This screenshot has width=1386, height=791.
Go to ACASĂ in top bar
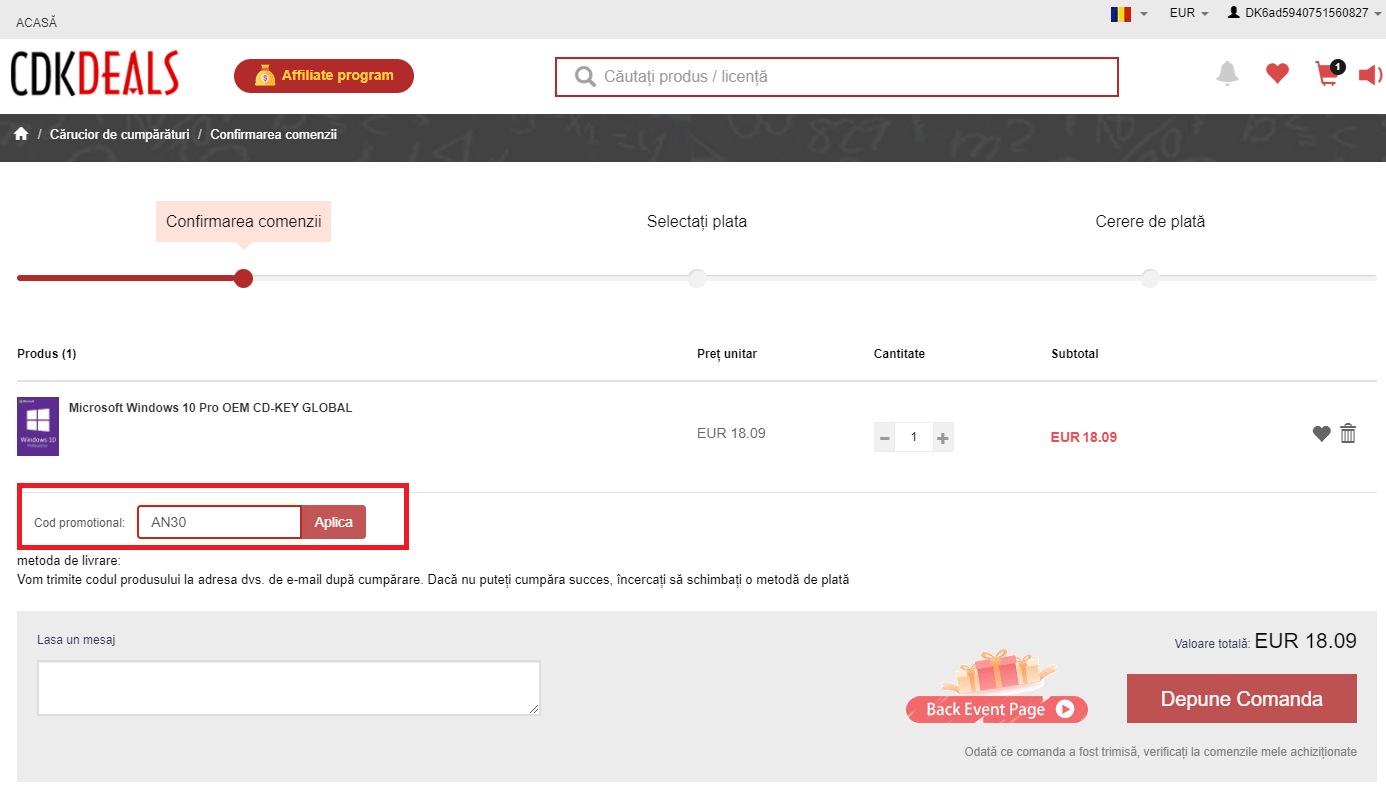click(36, 22)
